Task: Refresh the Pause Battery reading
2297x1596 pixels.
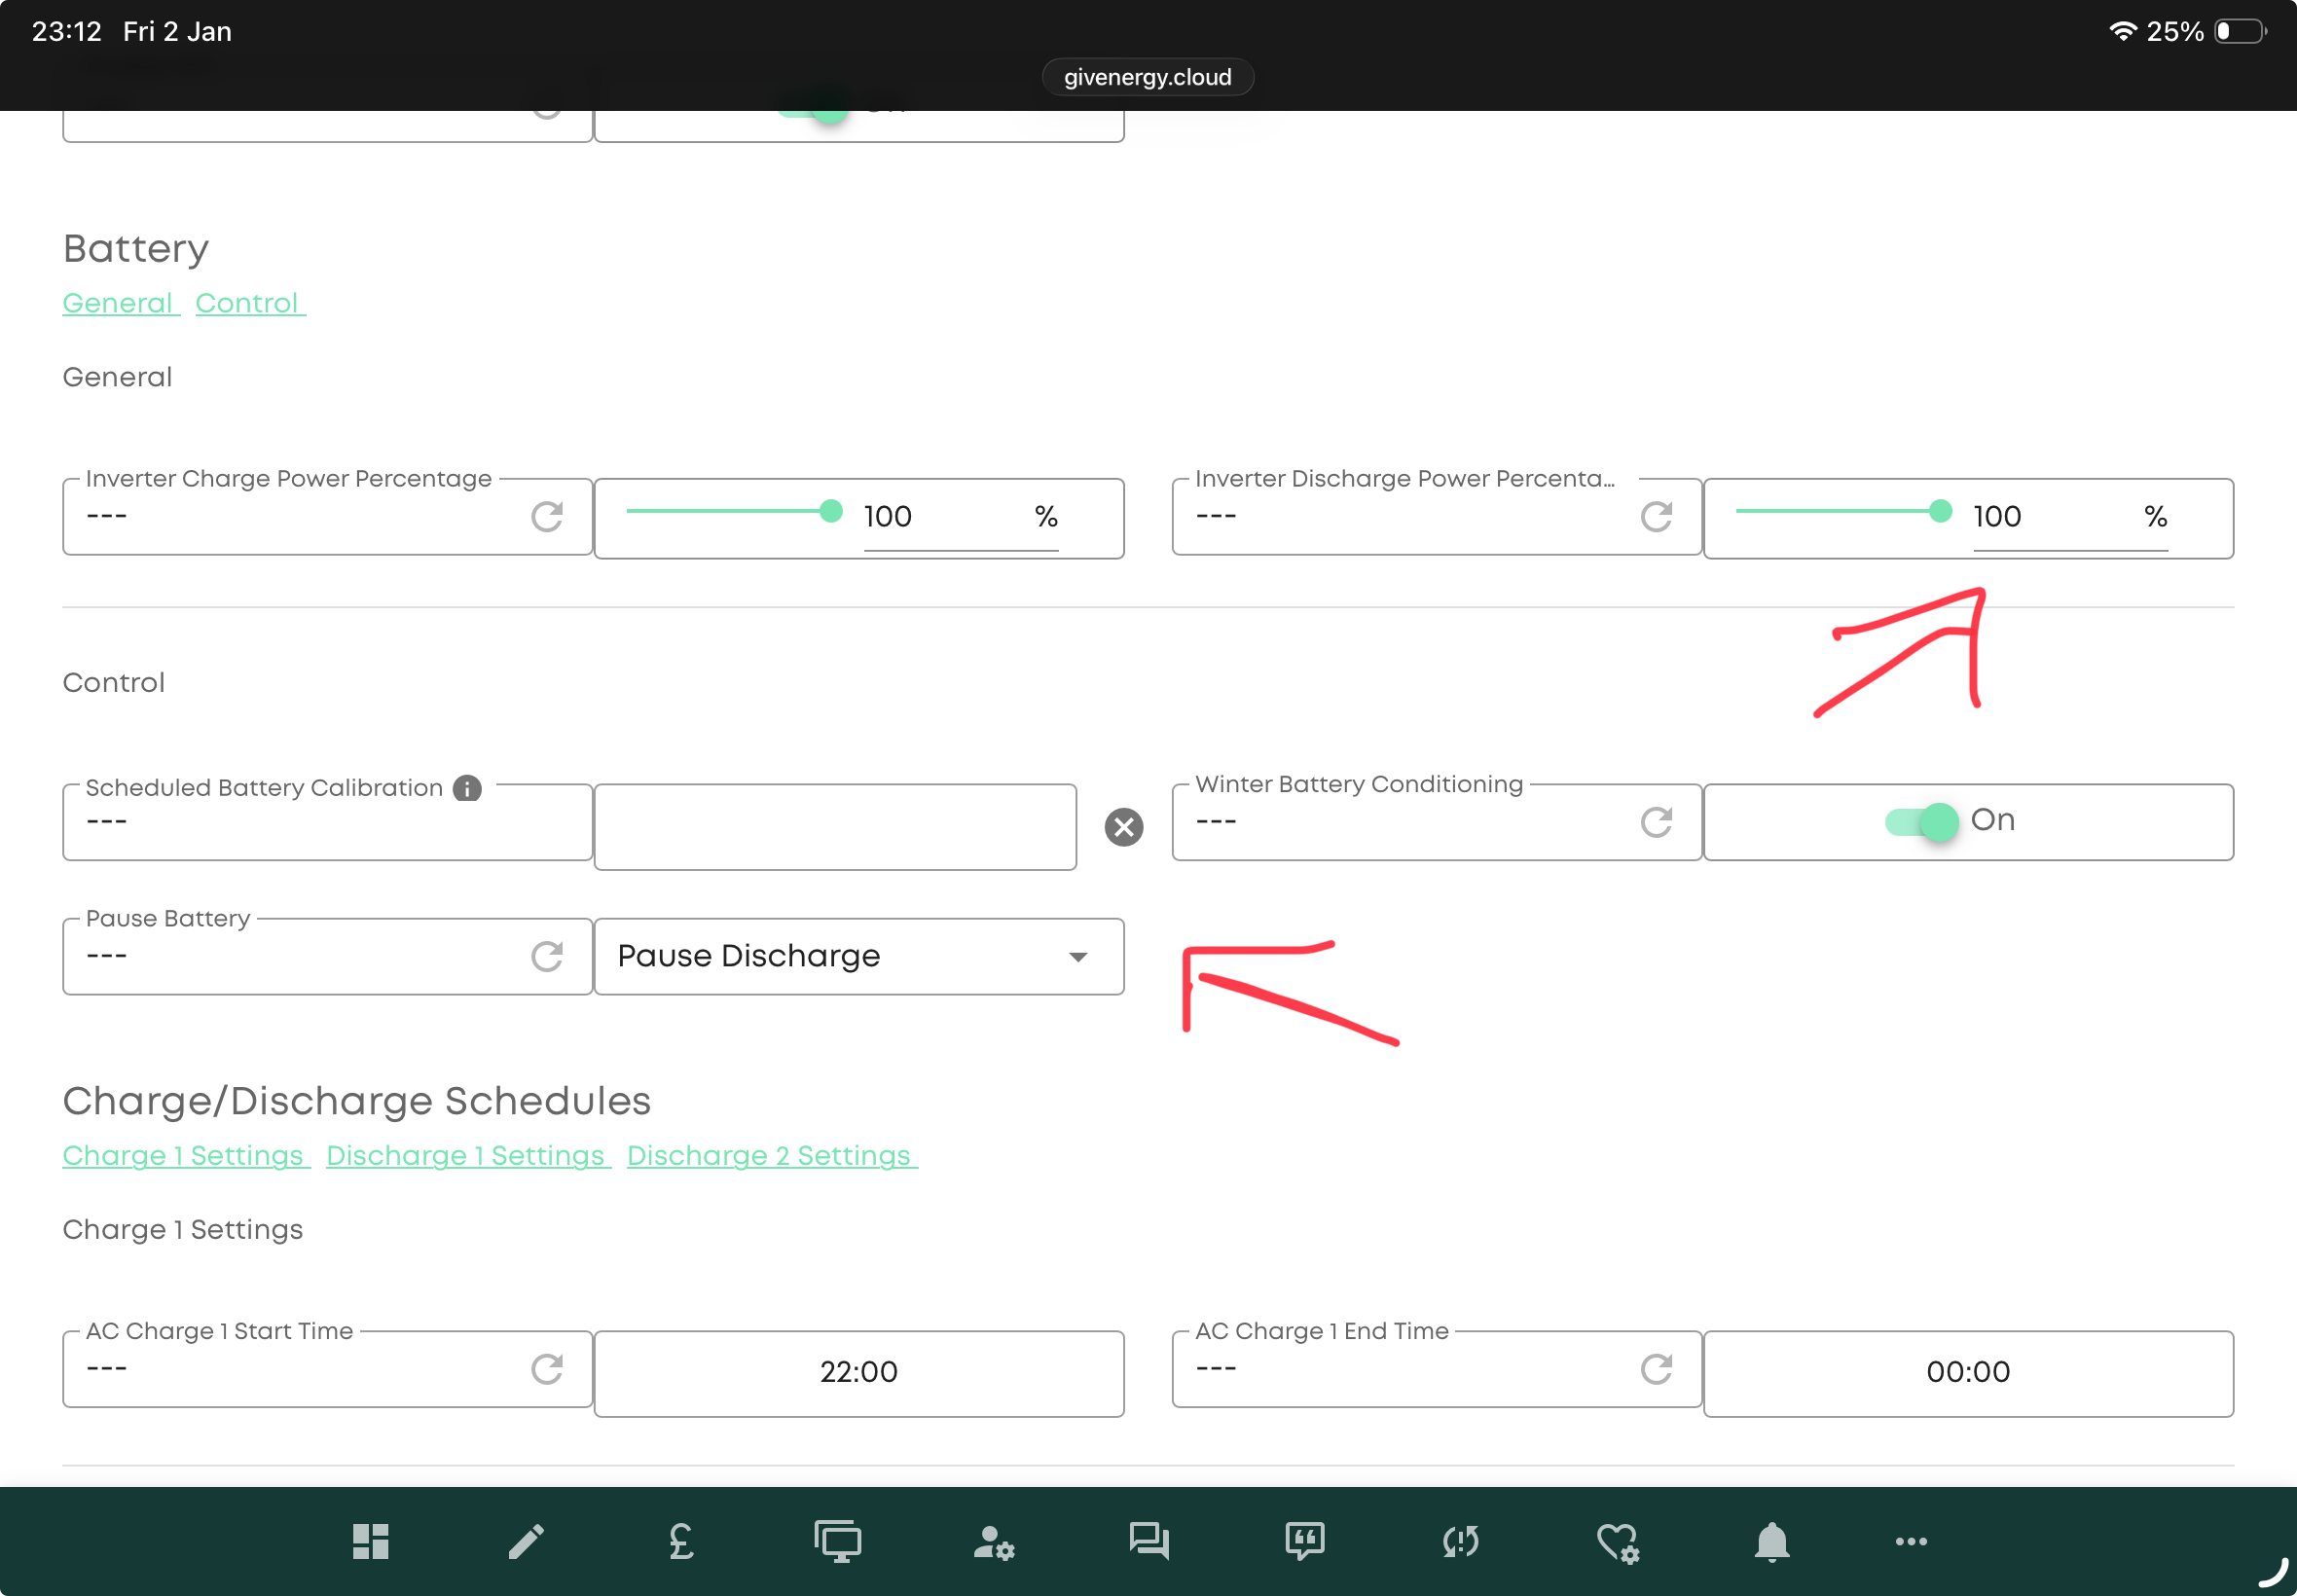Action: [547, 956]
